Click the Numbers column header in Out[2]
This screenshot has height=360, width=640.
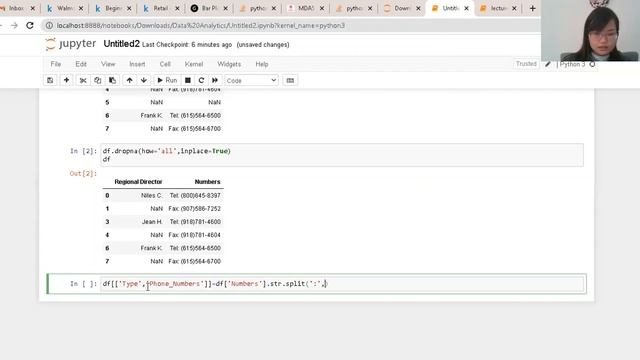click(207, 182)
